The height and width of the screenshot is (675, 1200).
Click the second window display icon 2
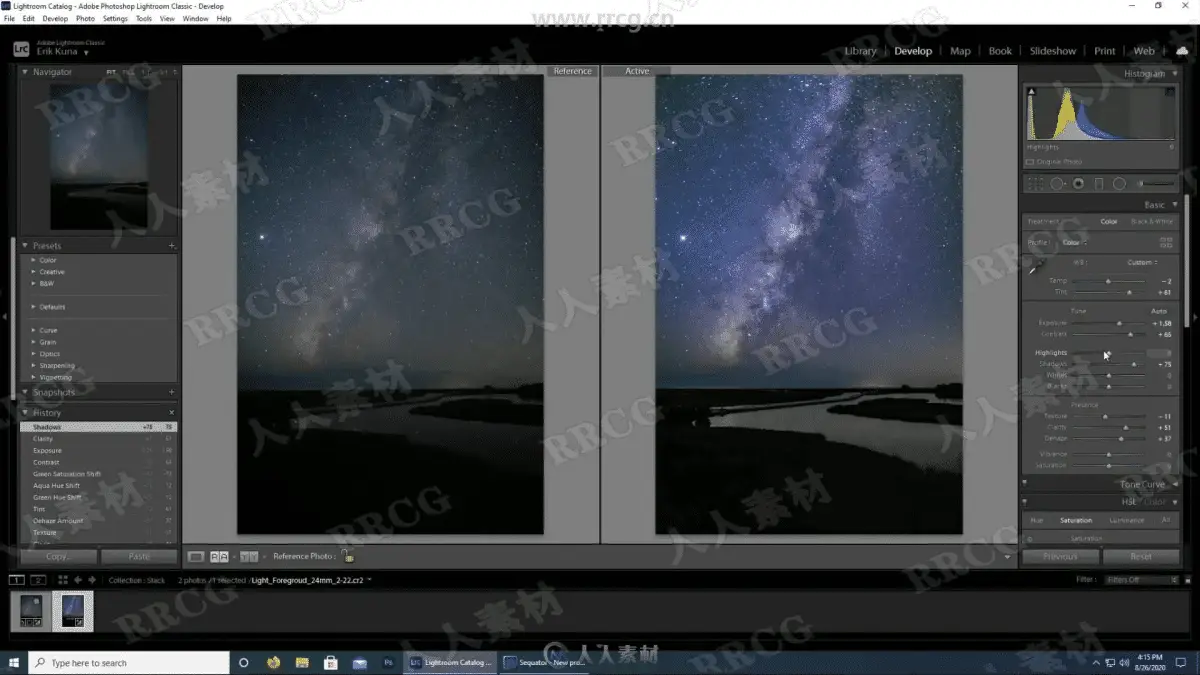click(x=38, y=580)
